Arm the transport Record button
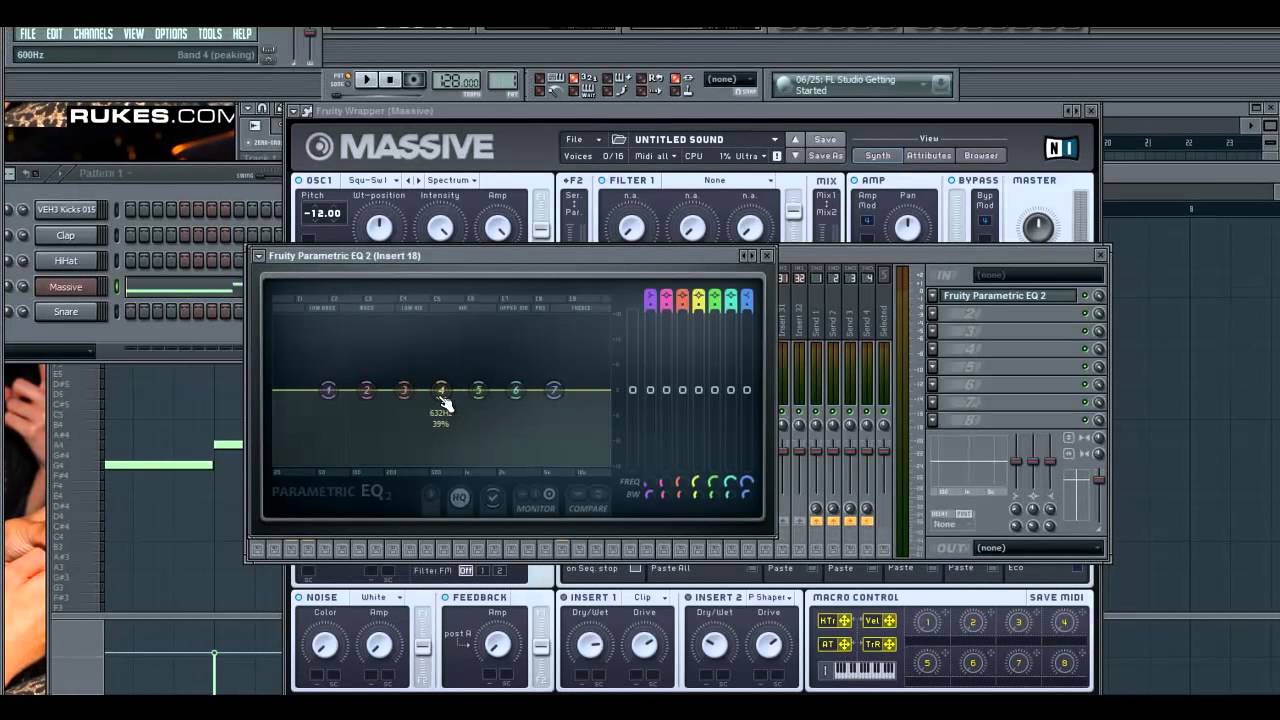 [x=414, y=80]
